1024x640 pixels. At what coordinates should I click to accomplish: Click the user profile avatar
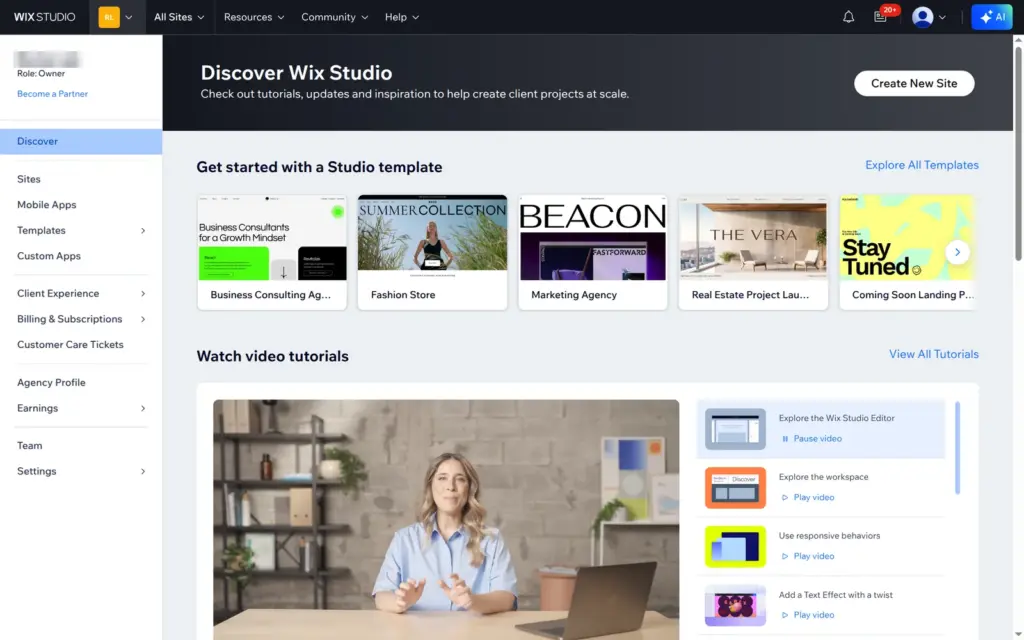click(x=922, y=17)
